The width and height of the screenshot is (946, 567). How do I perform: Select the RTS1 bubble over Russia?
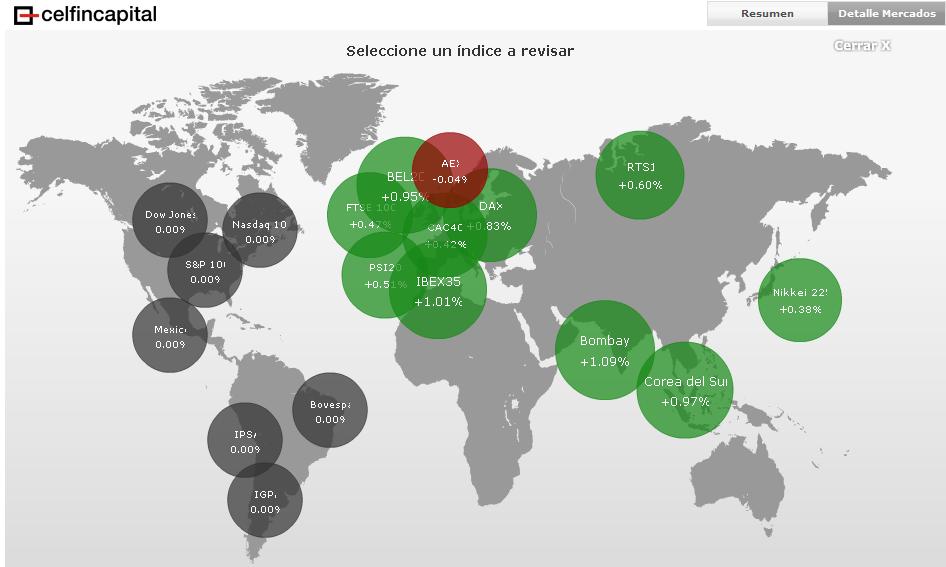[640, 176]
